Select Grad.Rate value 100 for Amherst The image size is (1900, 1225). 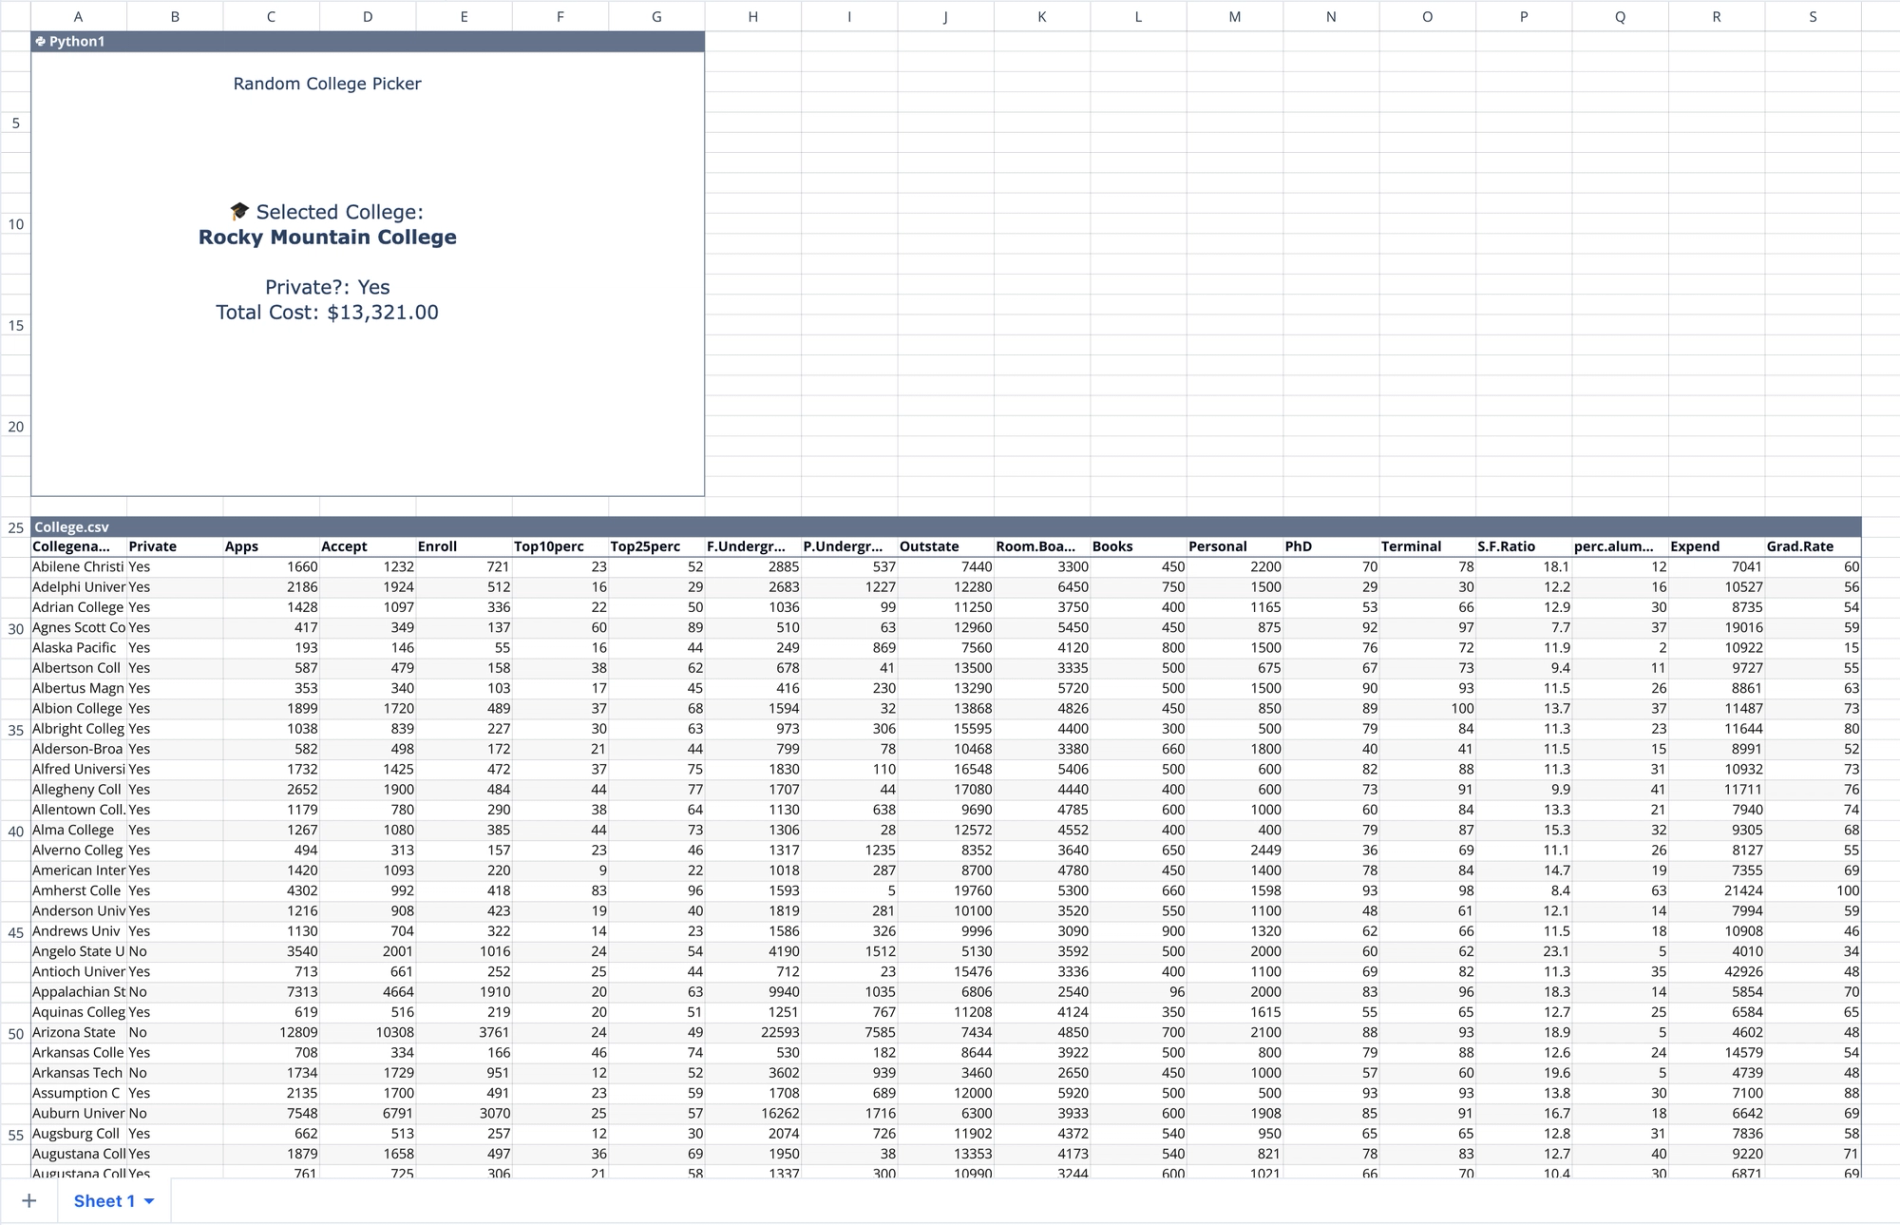tap(1812, 890)
